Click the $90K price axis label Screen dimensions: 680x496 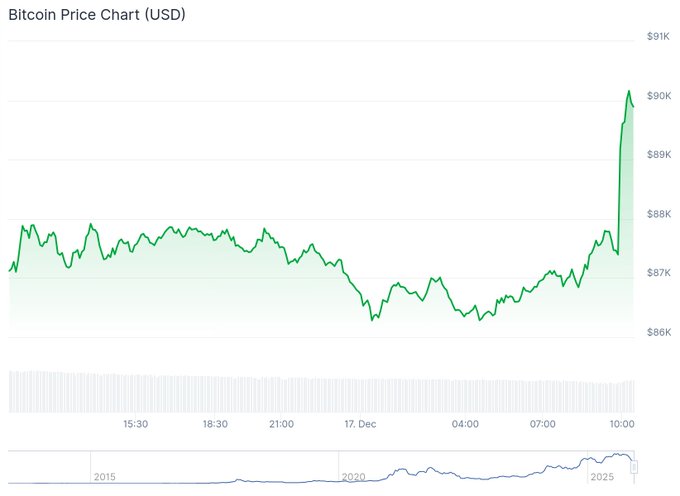658,96
